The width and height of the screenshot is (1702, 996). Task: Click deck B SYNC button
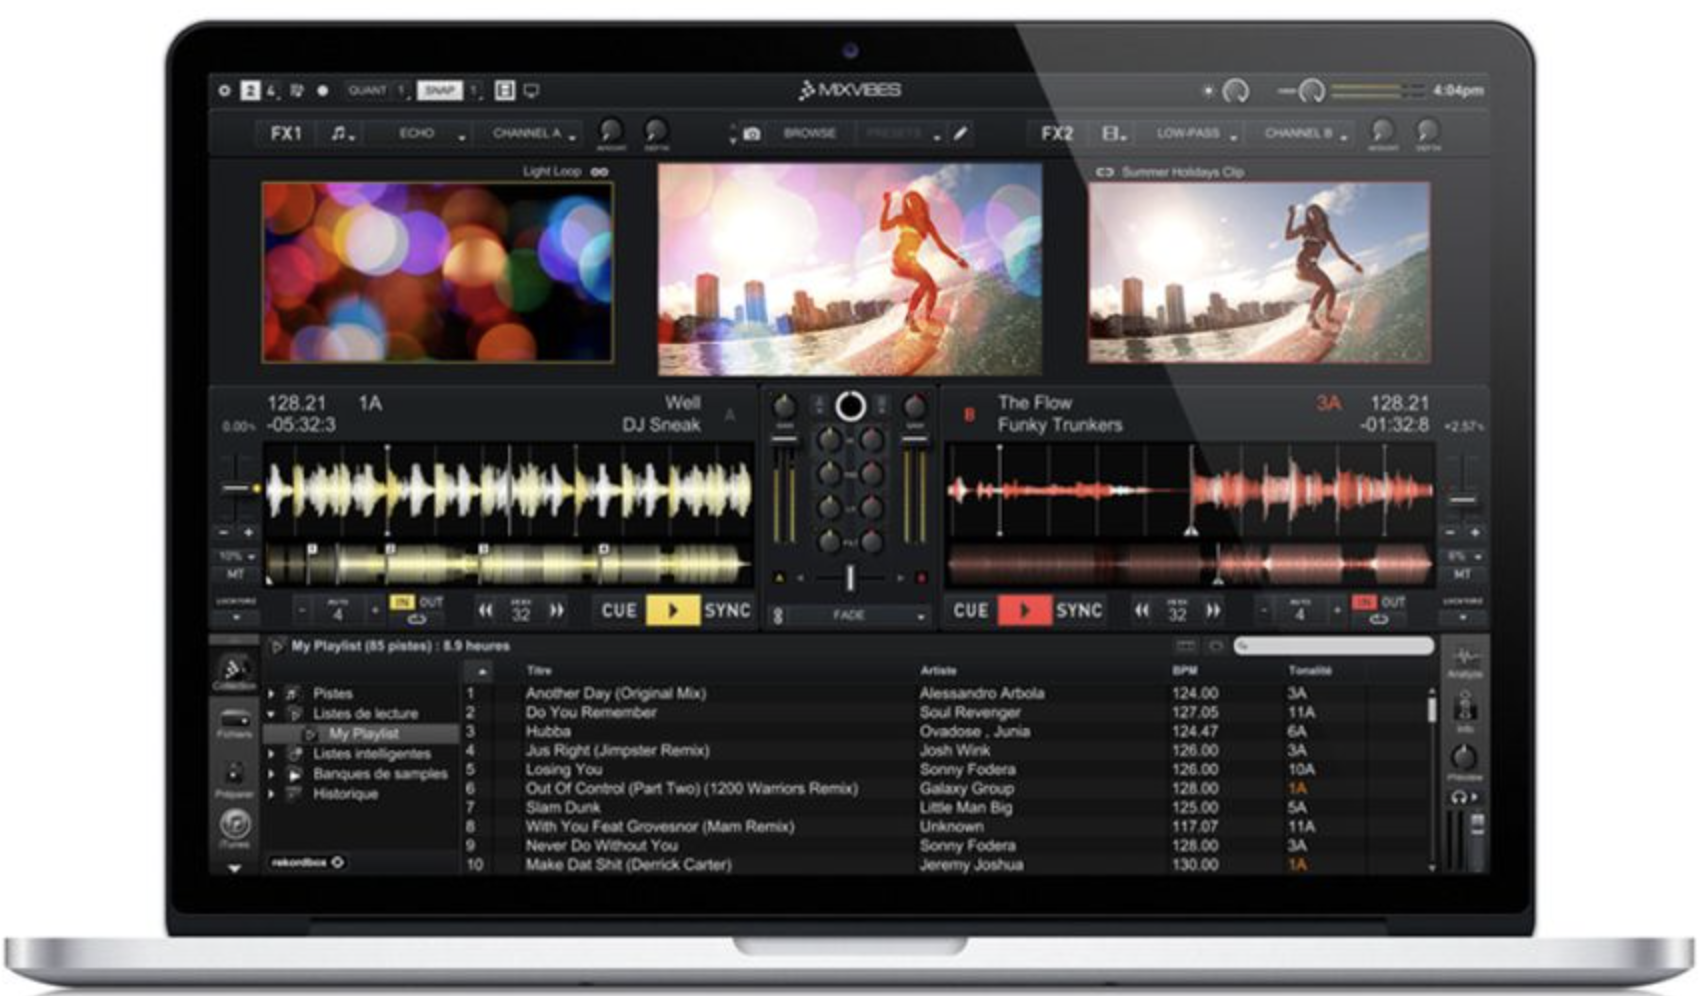tap(1079, 610)
